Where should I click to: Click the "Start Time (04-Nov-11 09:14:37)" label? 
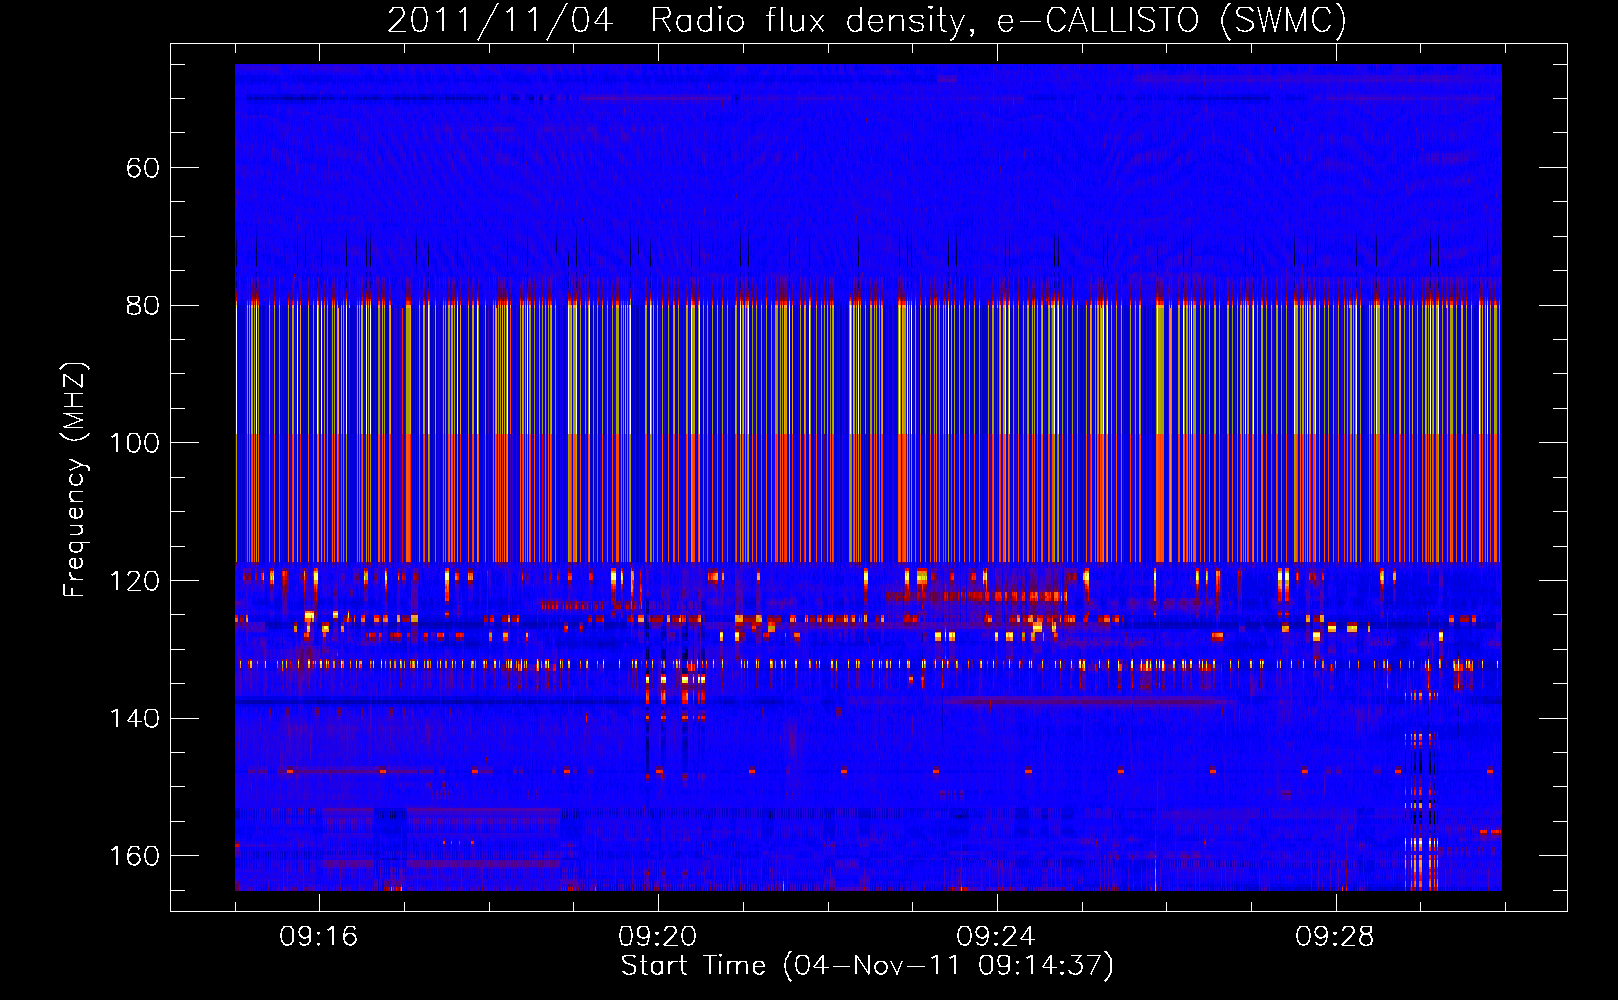pos(867,966)
